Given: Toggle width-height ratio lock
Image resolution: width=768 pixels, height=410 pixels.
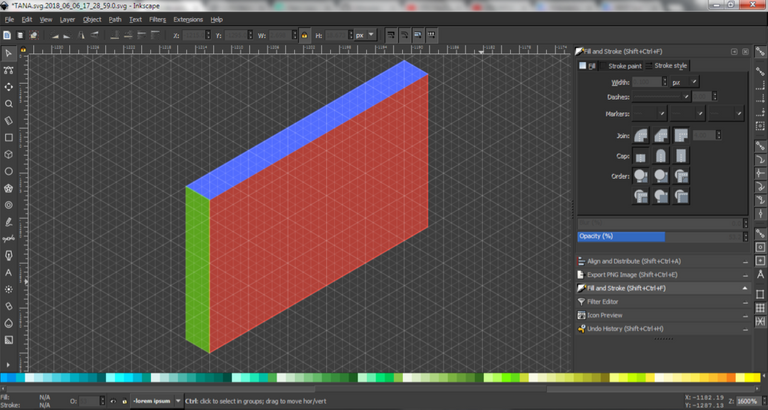Looking at the screenshot, I should (x=304, y=34).
